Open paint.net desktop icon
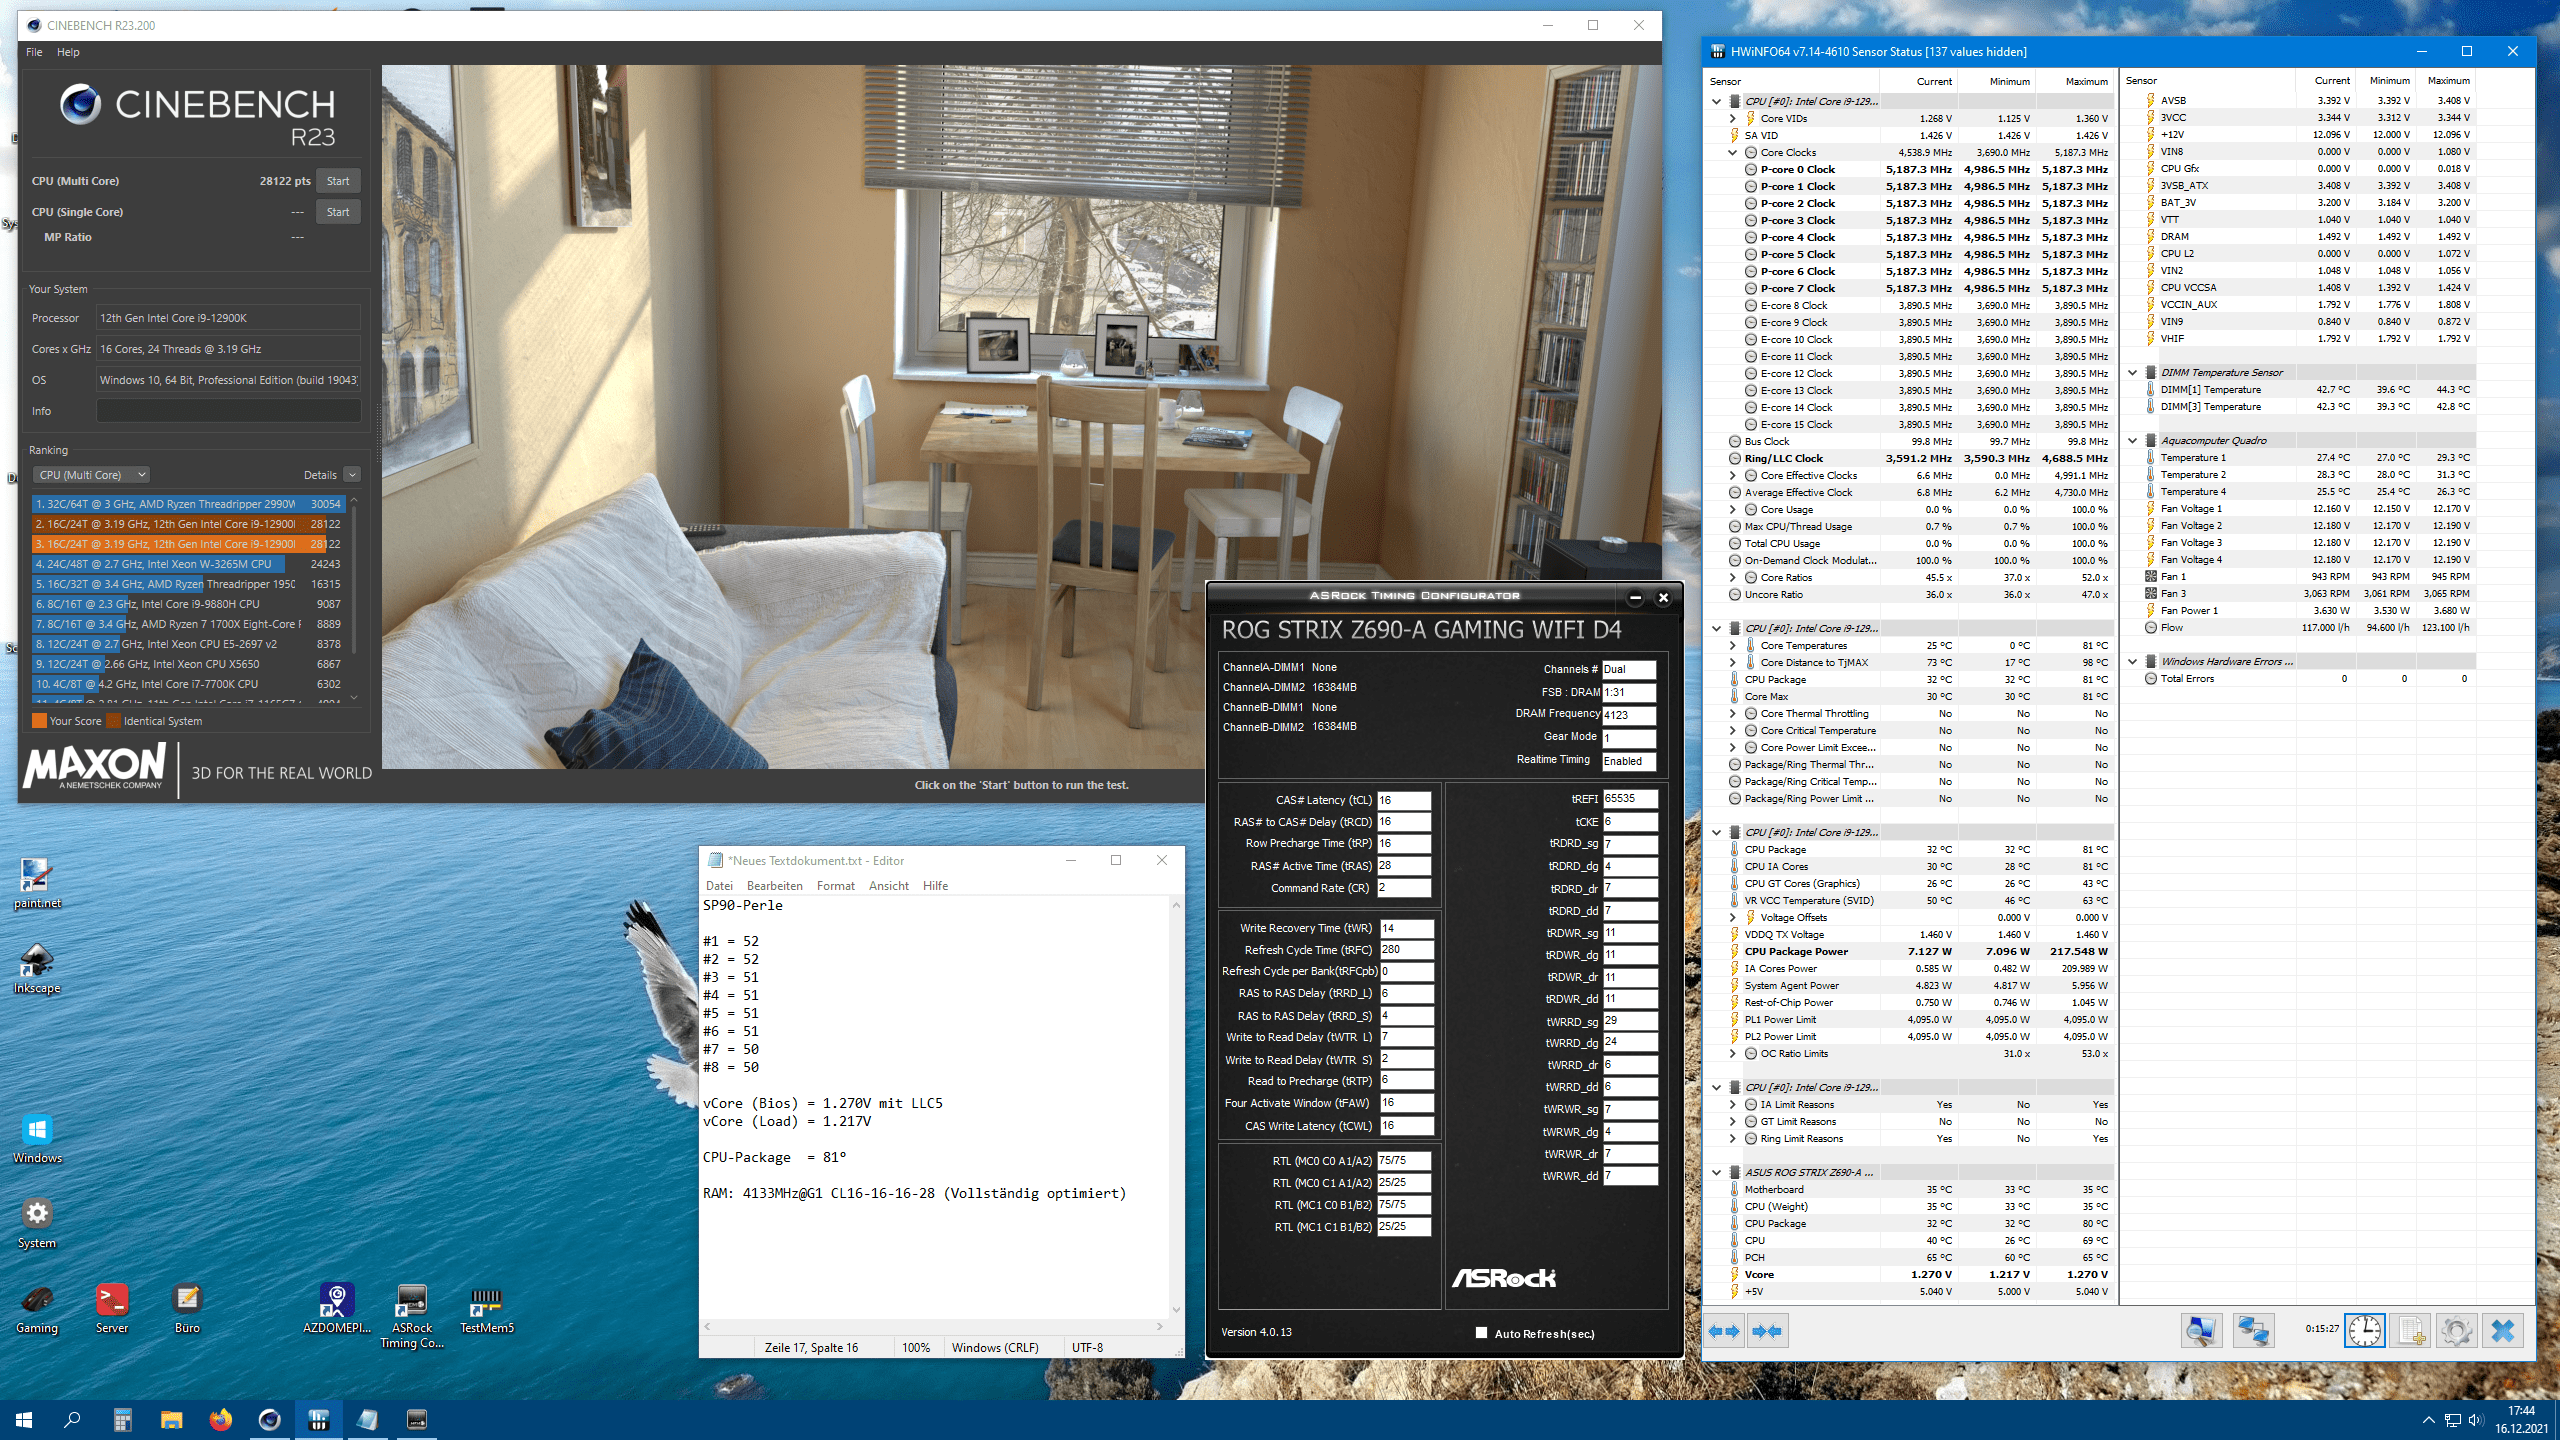 click(37, 883)
